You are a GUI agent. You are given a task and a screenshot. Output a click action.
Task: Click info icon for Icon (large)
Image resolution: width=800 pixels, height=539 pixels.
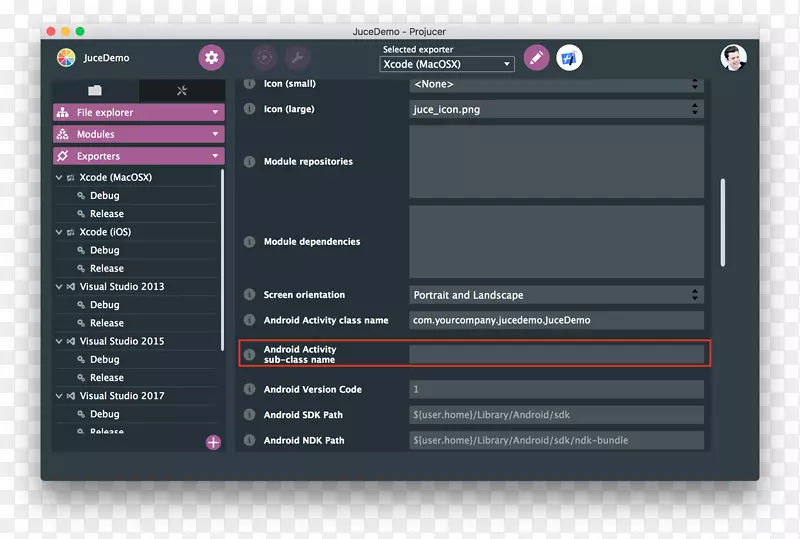(249, 109)
